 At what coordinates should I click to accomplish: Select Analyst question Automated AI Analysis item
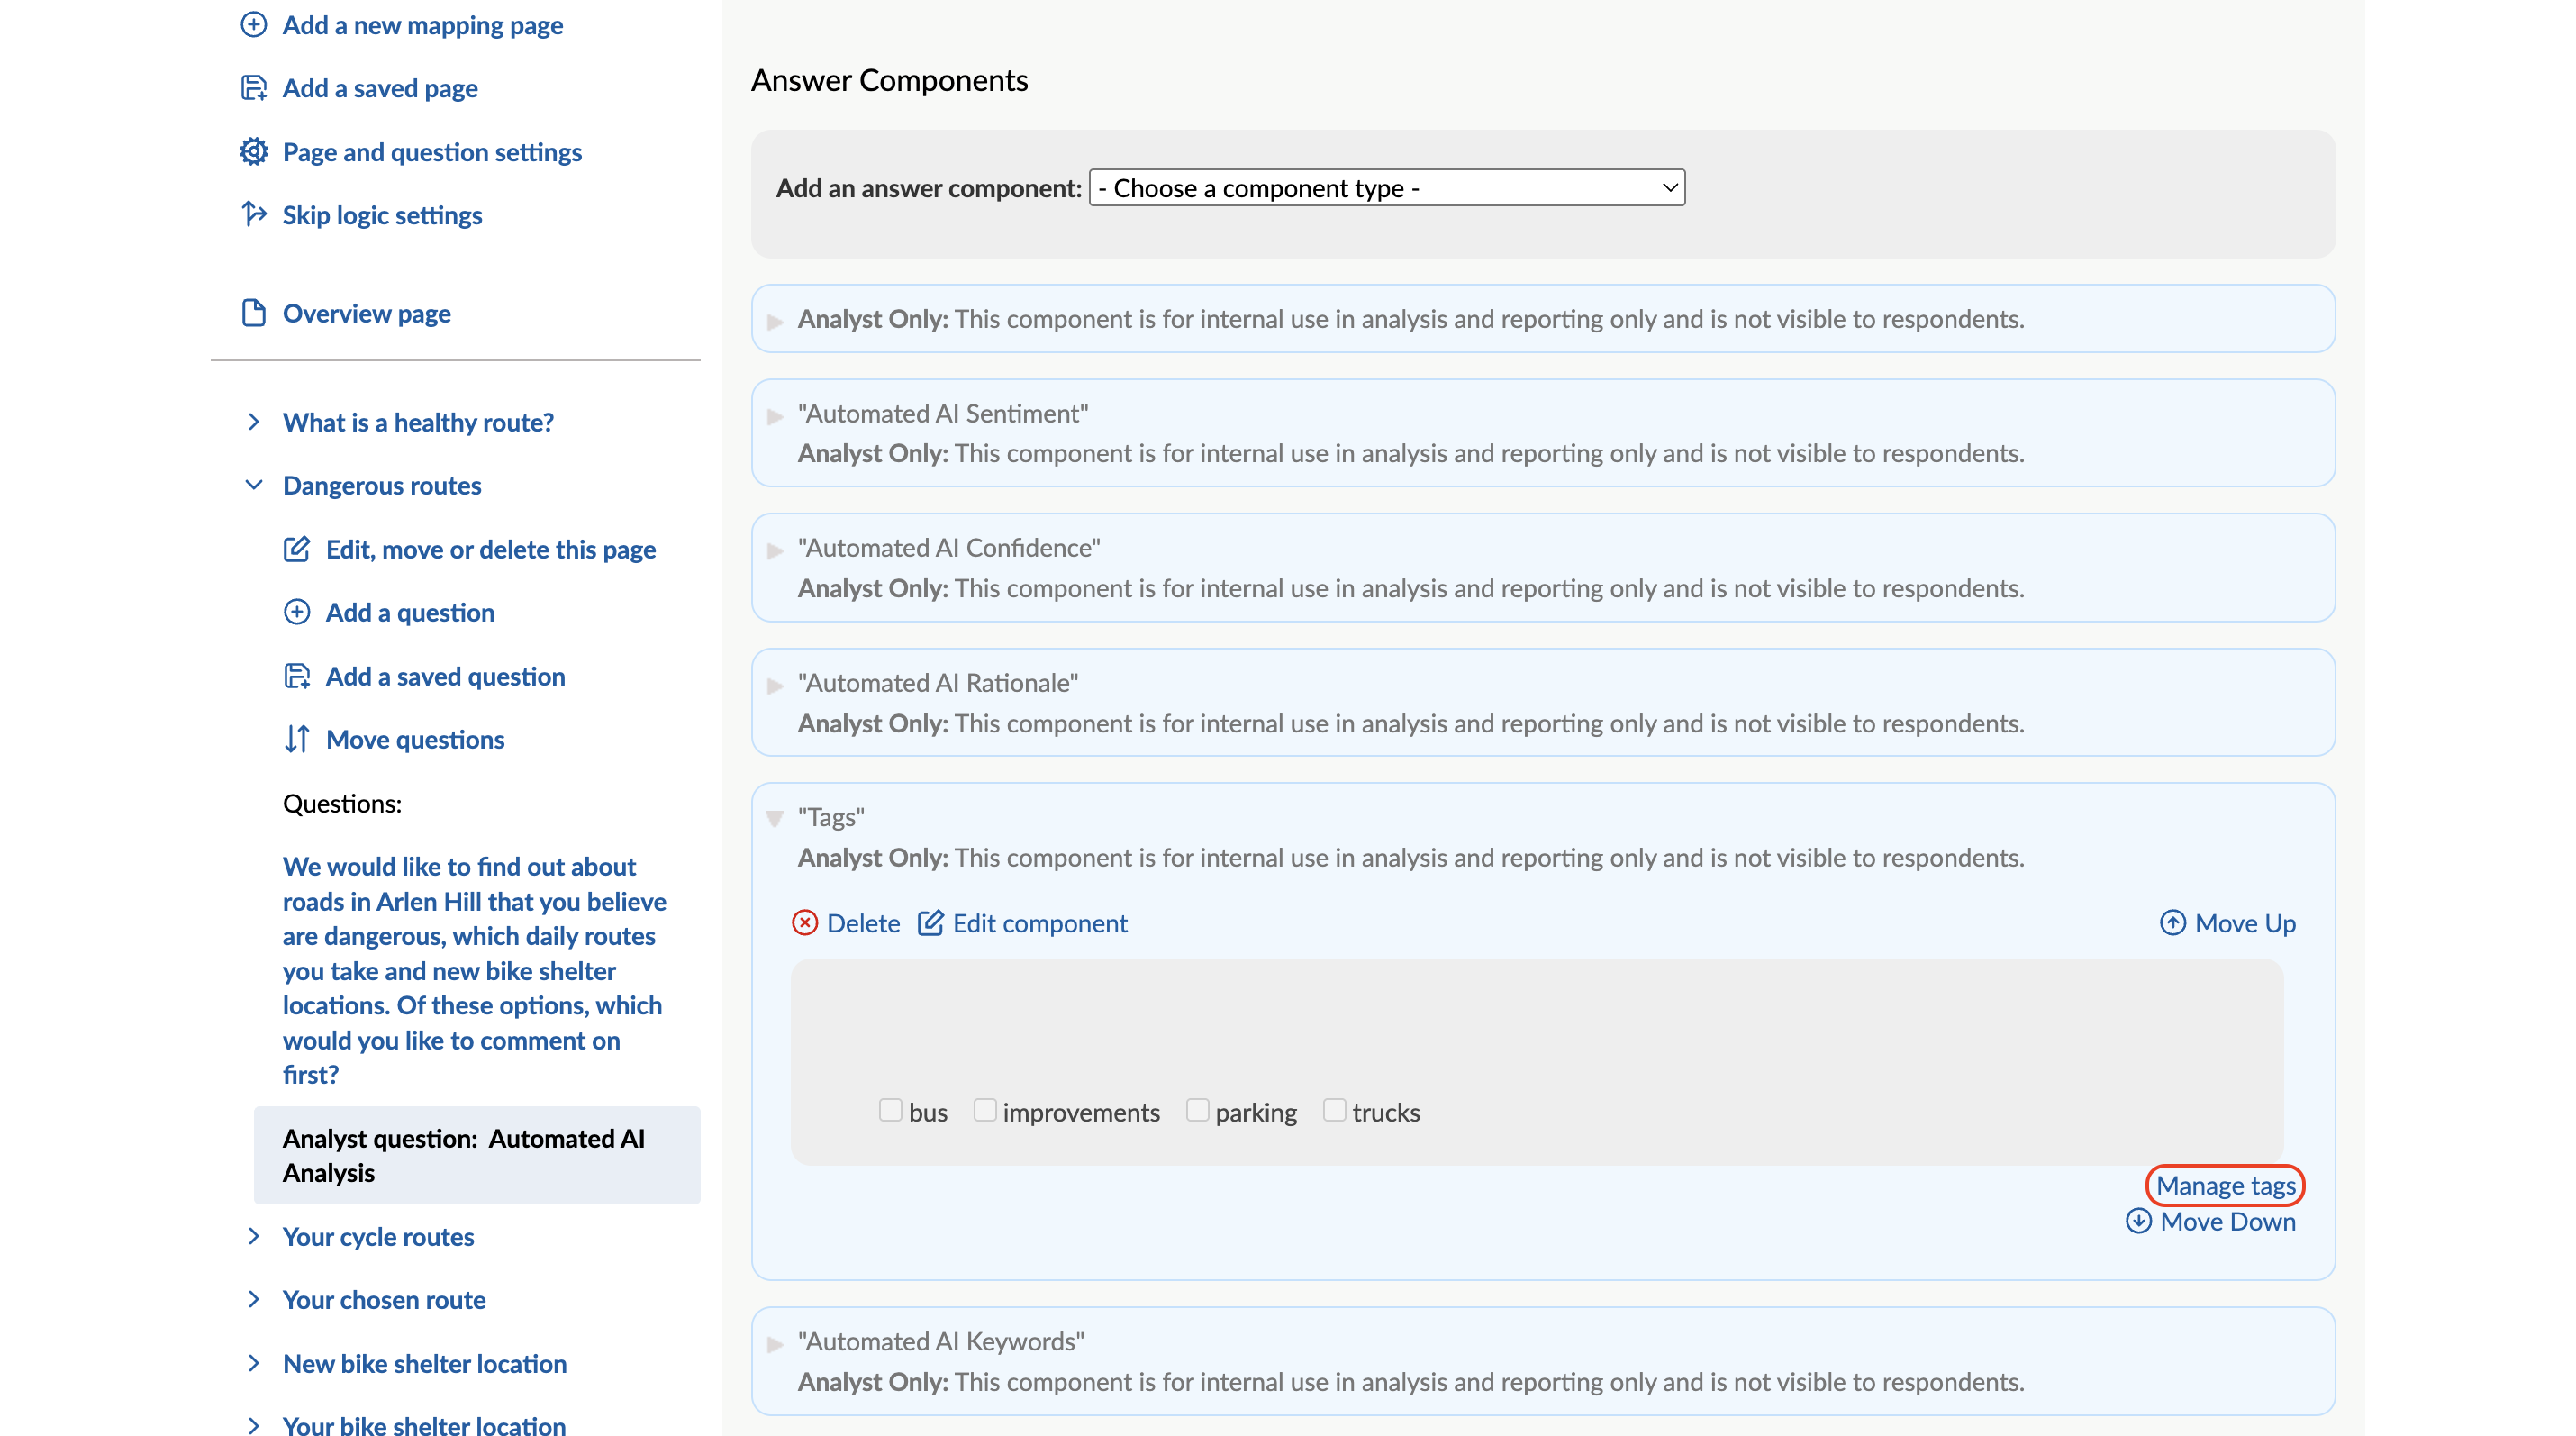477,1155
